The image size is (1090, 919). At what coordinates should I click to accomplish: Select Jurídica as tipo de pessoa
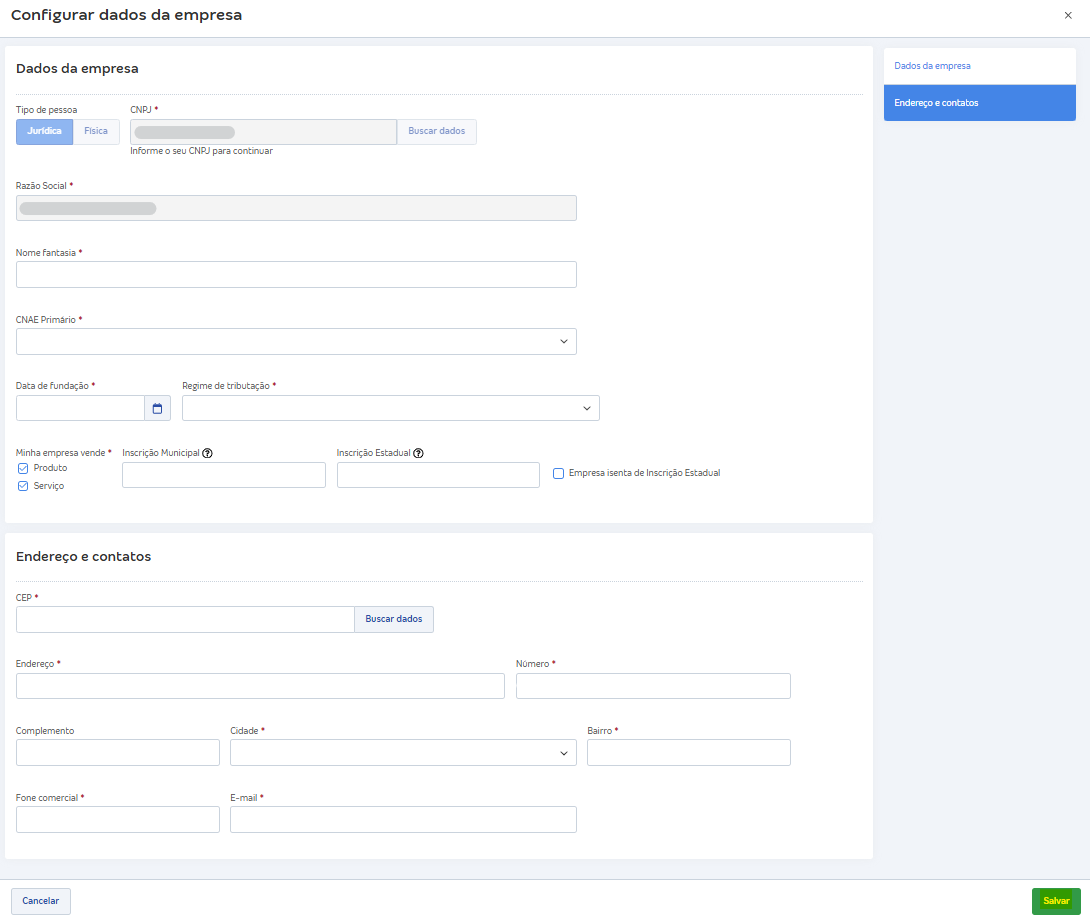(x=45, y=132)
